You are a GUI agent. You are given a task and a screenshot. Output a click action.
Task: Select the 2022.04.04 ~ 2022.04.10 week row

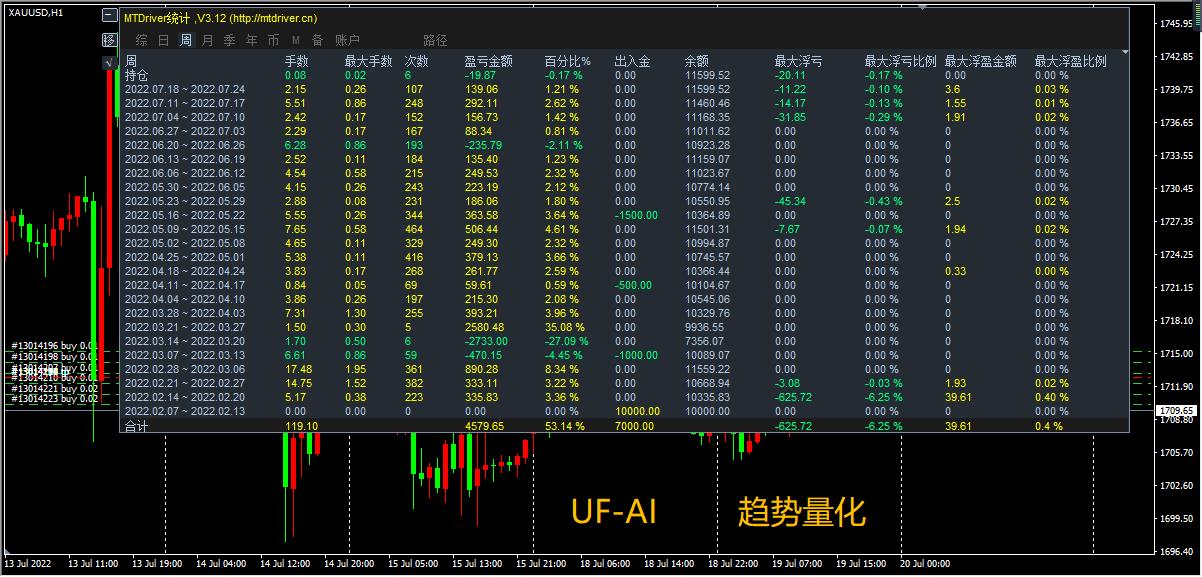(624, 299)
